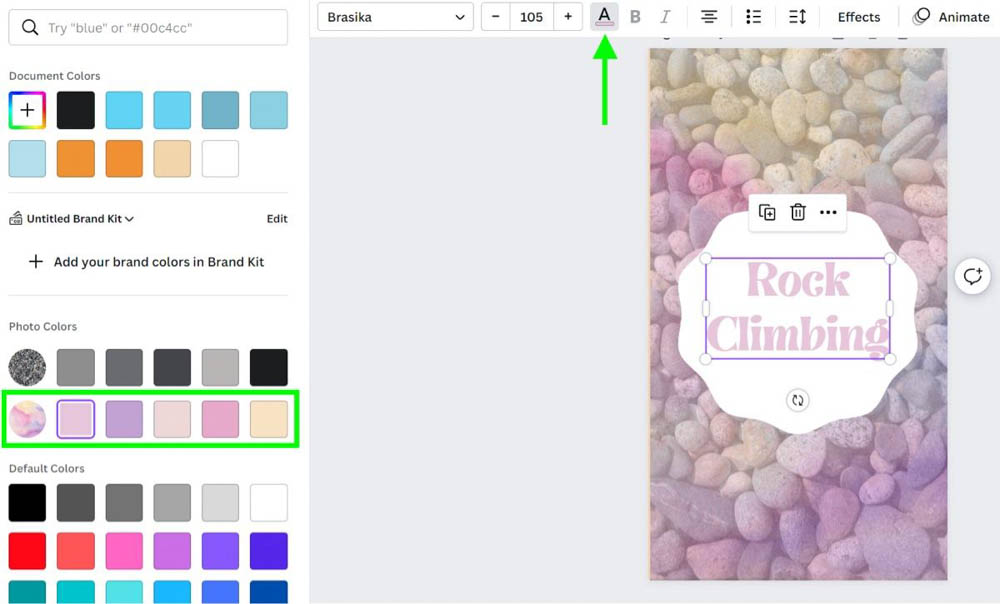1000x604 pixels.
Task: Pick the peach beige document color
Action: [x=172, y=159]
